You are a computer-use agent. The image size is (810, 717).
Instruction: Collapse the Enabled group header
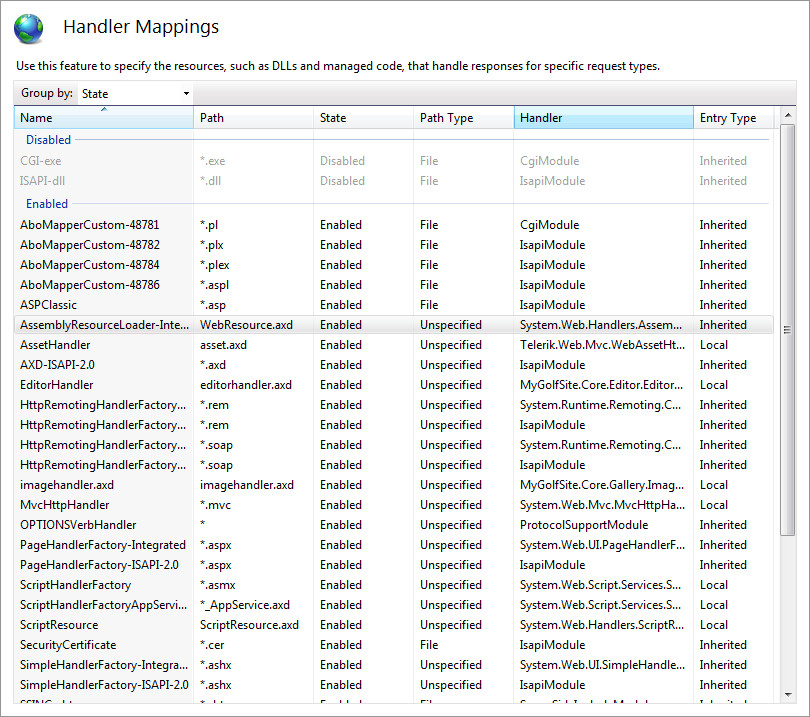click(47, 204)
